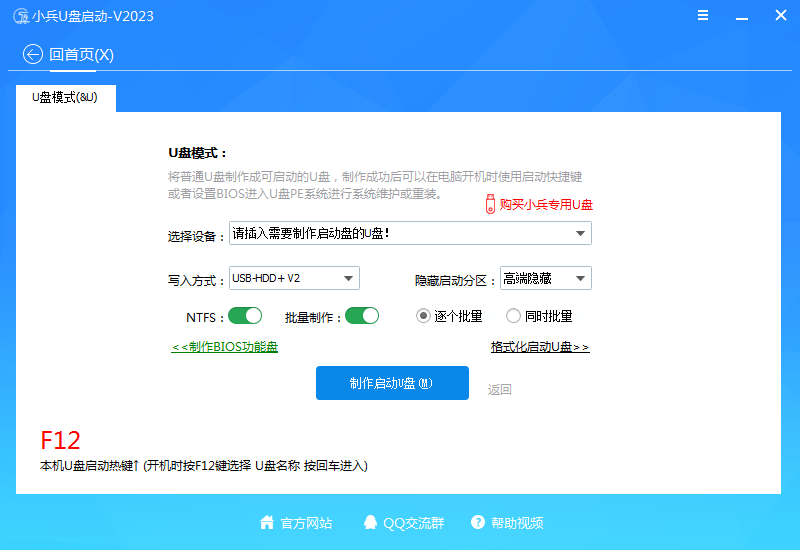800x550 pixels.
Task: Click the house icon for official website
Action: (x=267, y=522)
